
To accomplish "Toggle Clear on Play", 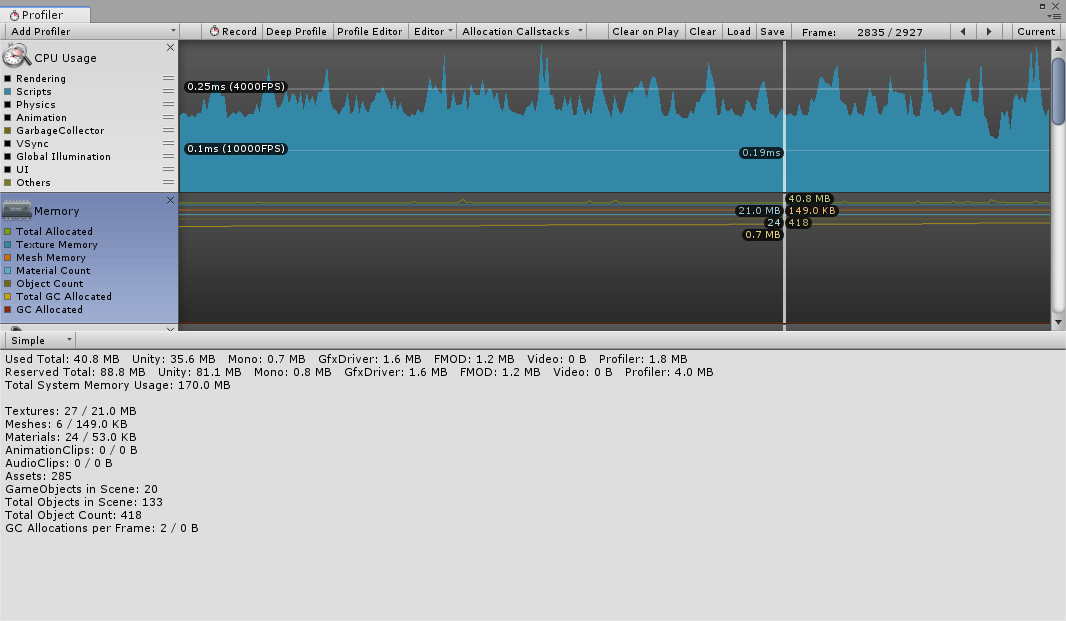I will (x=645, y=31).
